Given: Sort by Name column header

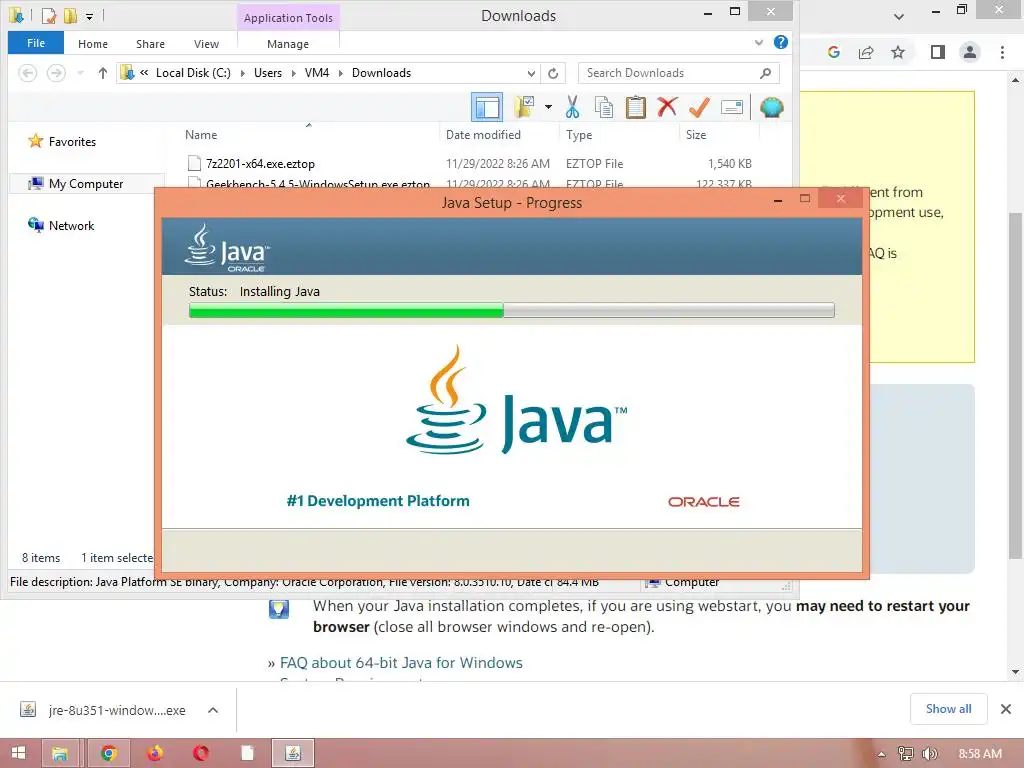Looking at the screenshot, I should click(x=201, y=135).
